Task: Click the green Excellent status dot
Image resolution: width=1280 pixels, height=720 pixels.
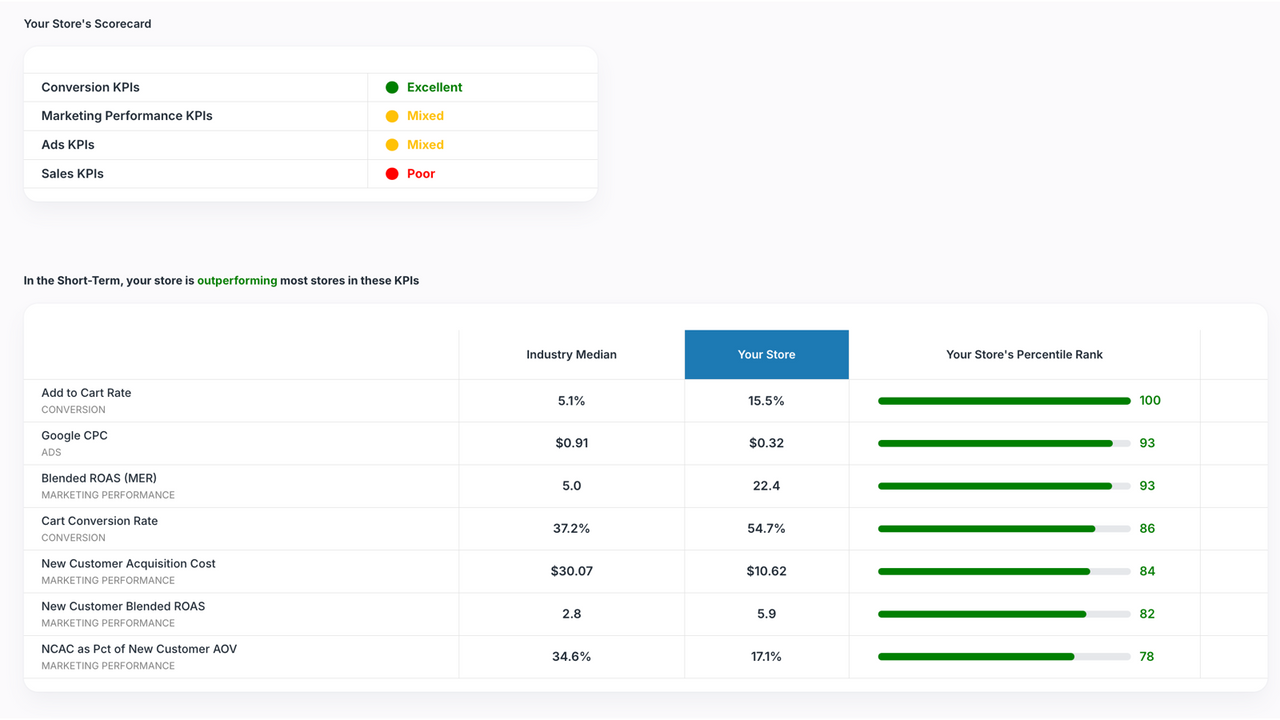Action: pyautogui.click(x=391, y=87)
